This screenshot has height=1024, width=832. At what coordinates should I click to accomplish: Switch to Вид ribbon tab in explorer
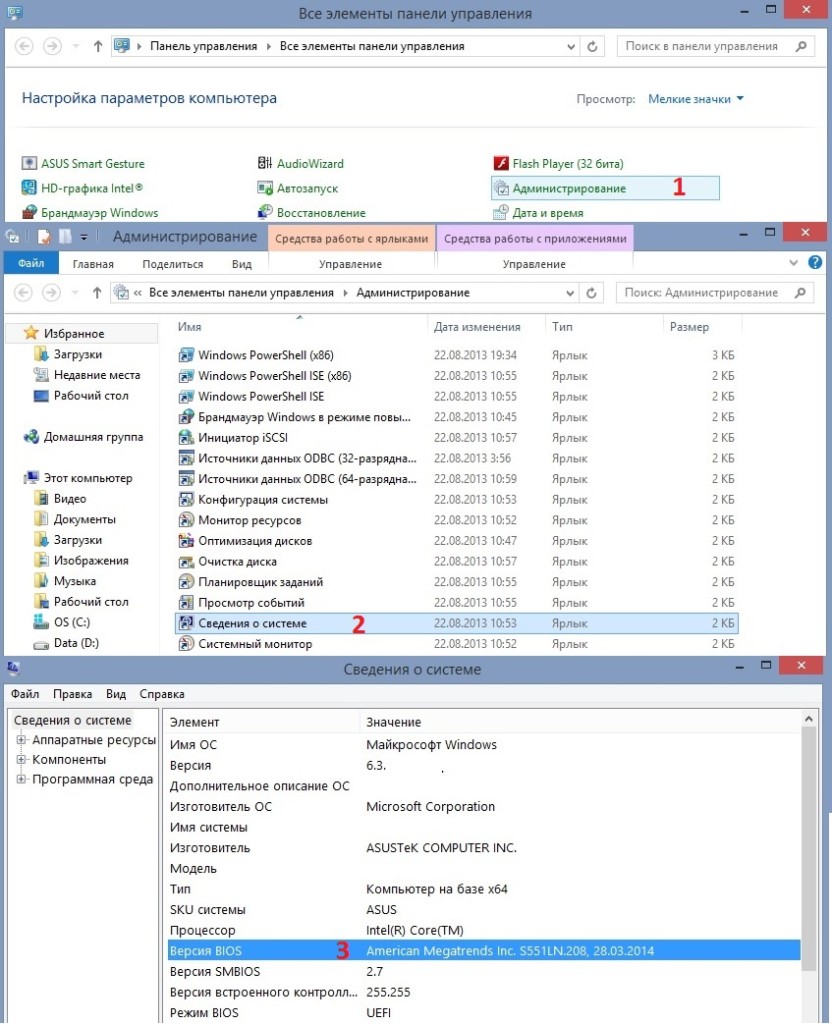242,264
